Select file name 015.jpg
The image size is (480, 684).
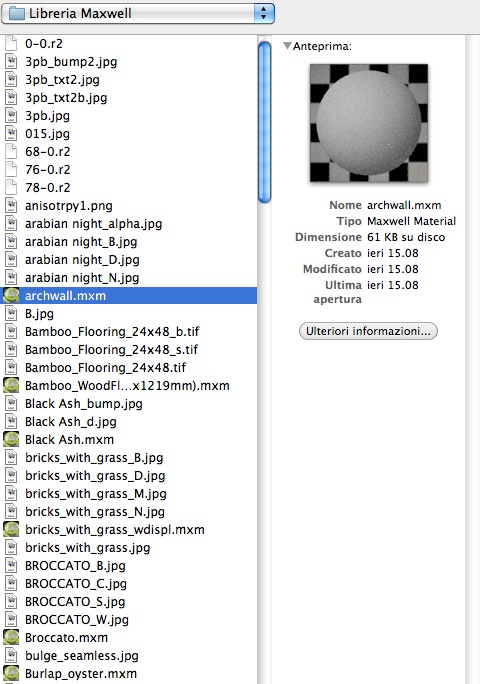click(47, 134)
